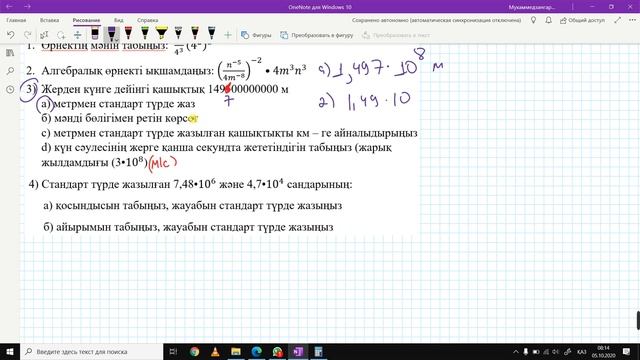Image resolution: width=640 pixels, height=360 pixels.
Task: Click Общий доступ share button
Action: point(582,20)
